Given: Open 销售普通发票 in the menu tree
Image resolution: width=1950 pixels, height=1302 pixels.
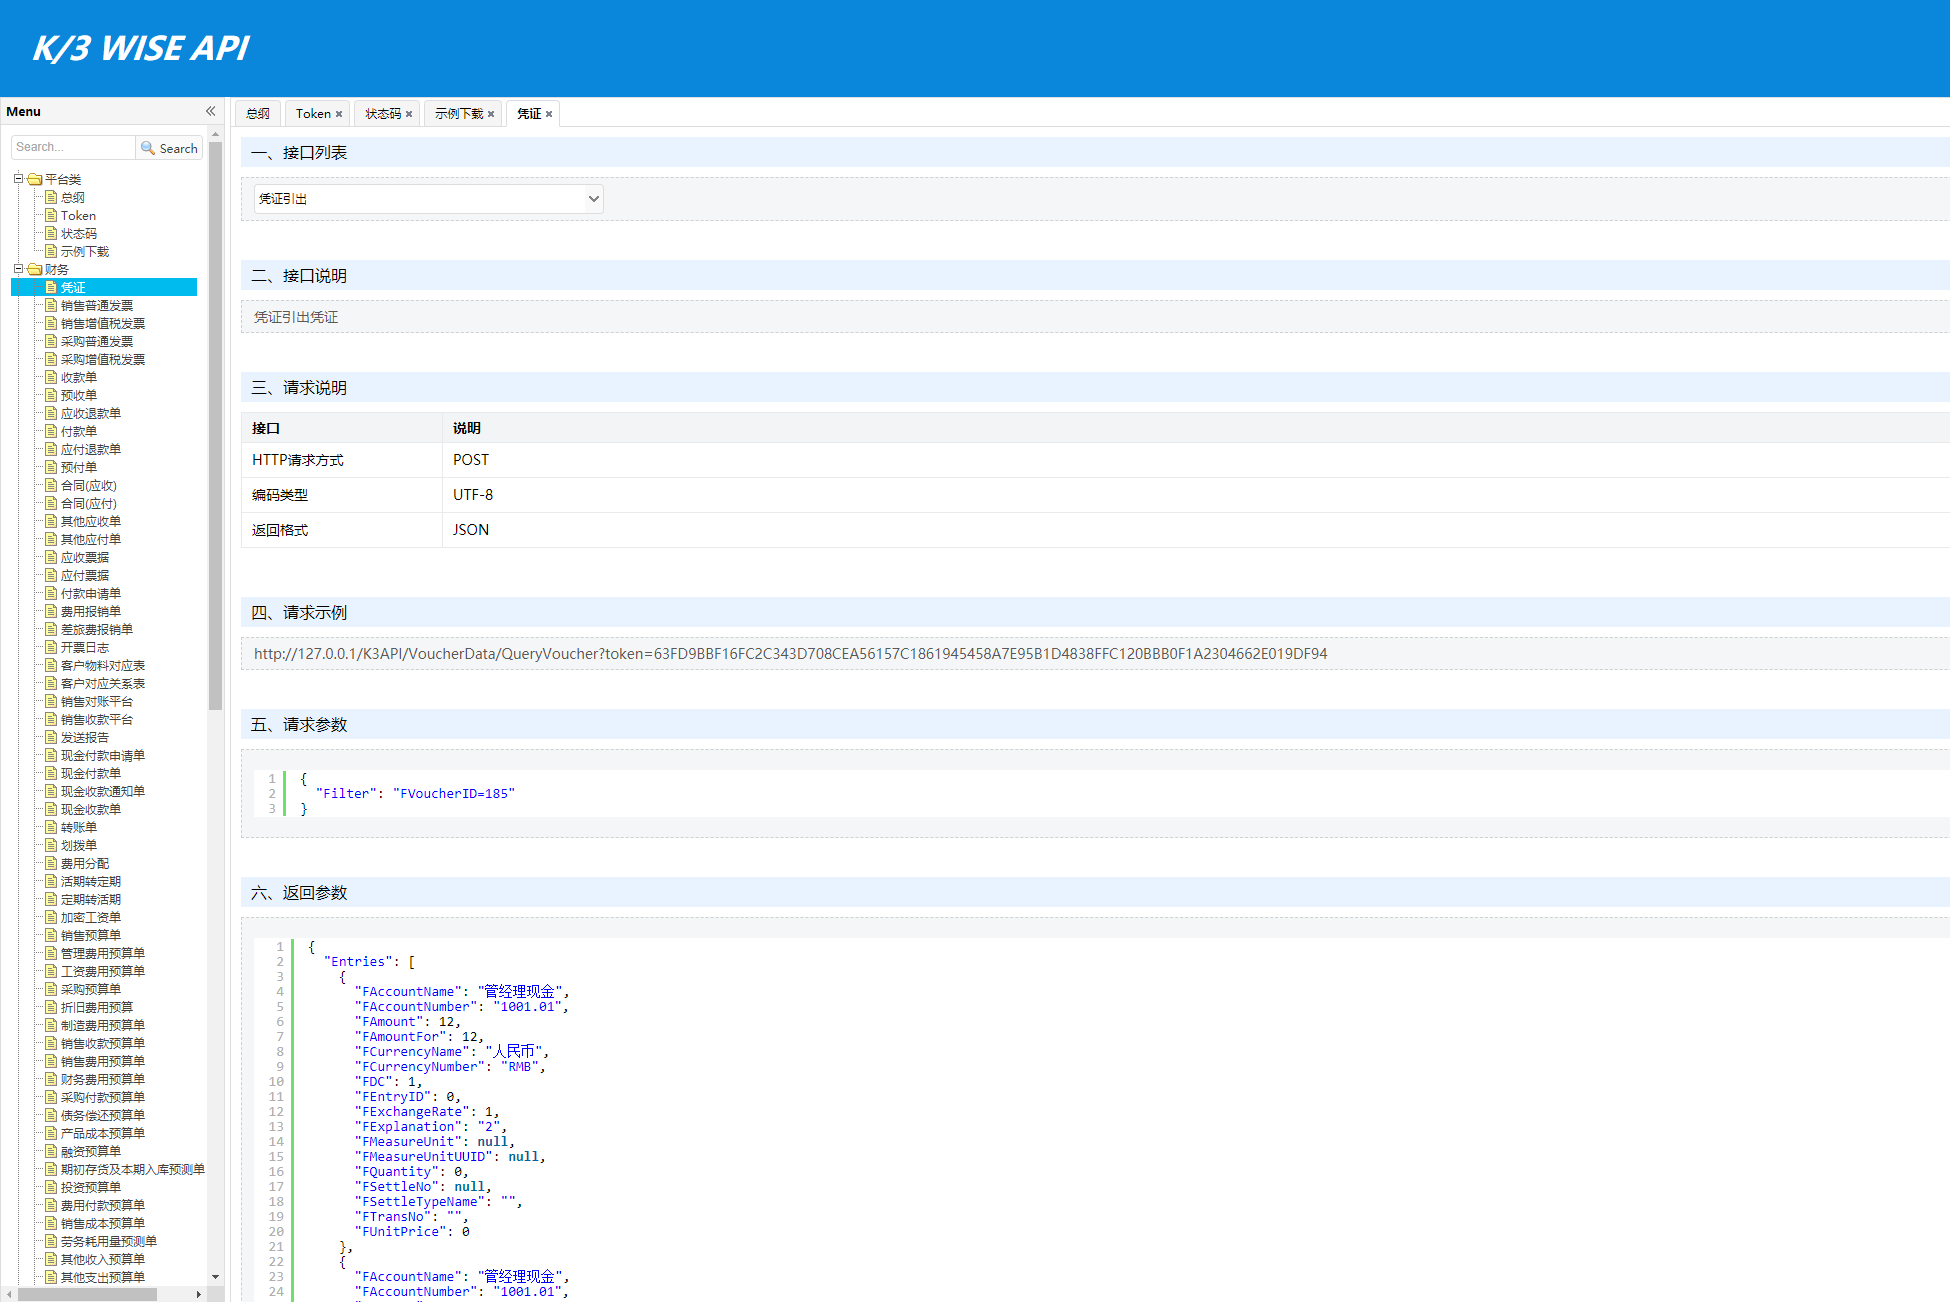Looking at the screenshot, I should click(96, 306).
